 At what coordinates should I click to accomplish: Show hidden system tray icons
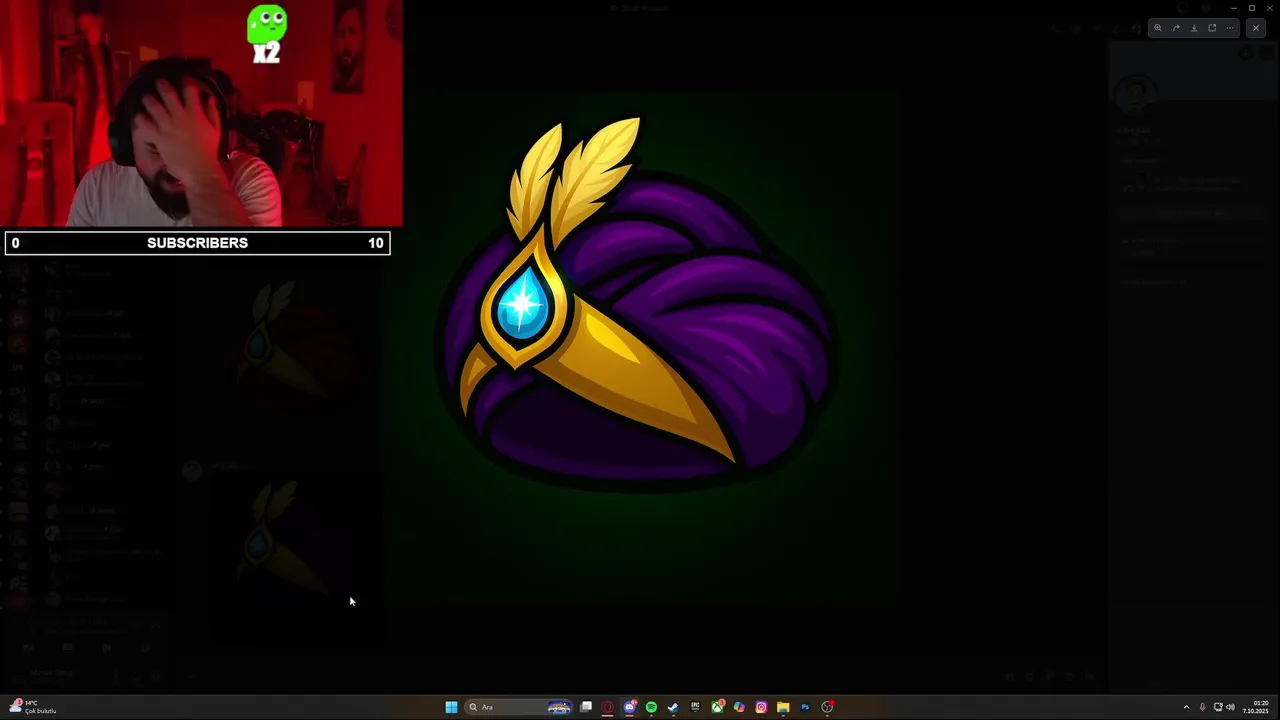[1186, 707]
